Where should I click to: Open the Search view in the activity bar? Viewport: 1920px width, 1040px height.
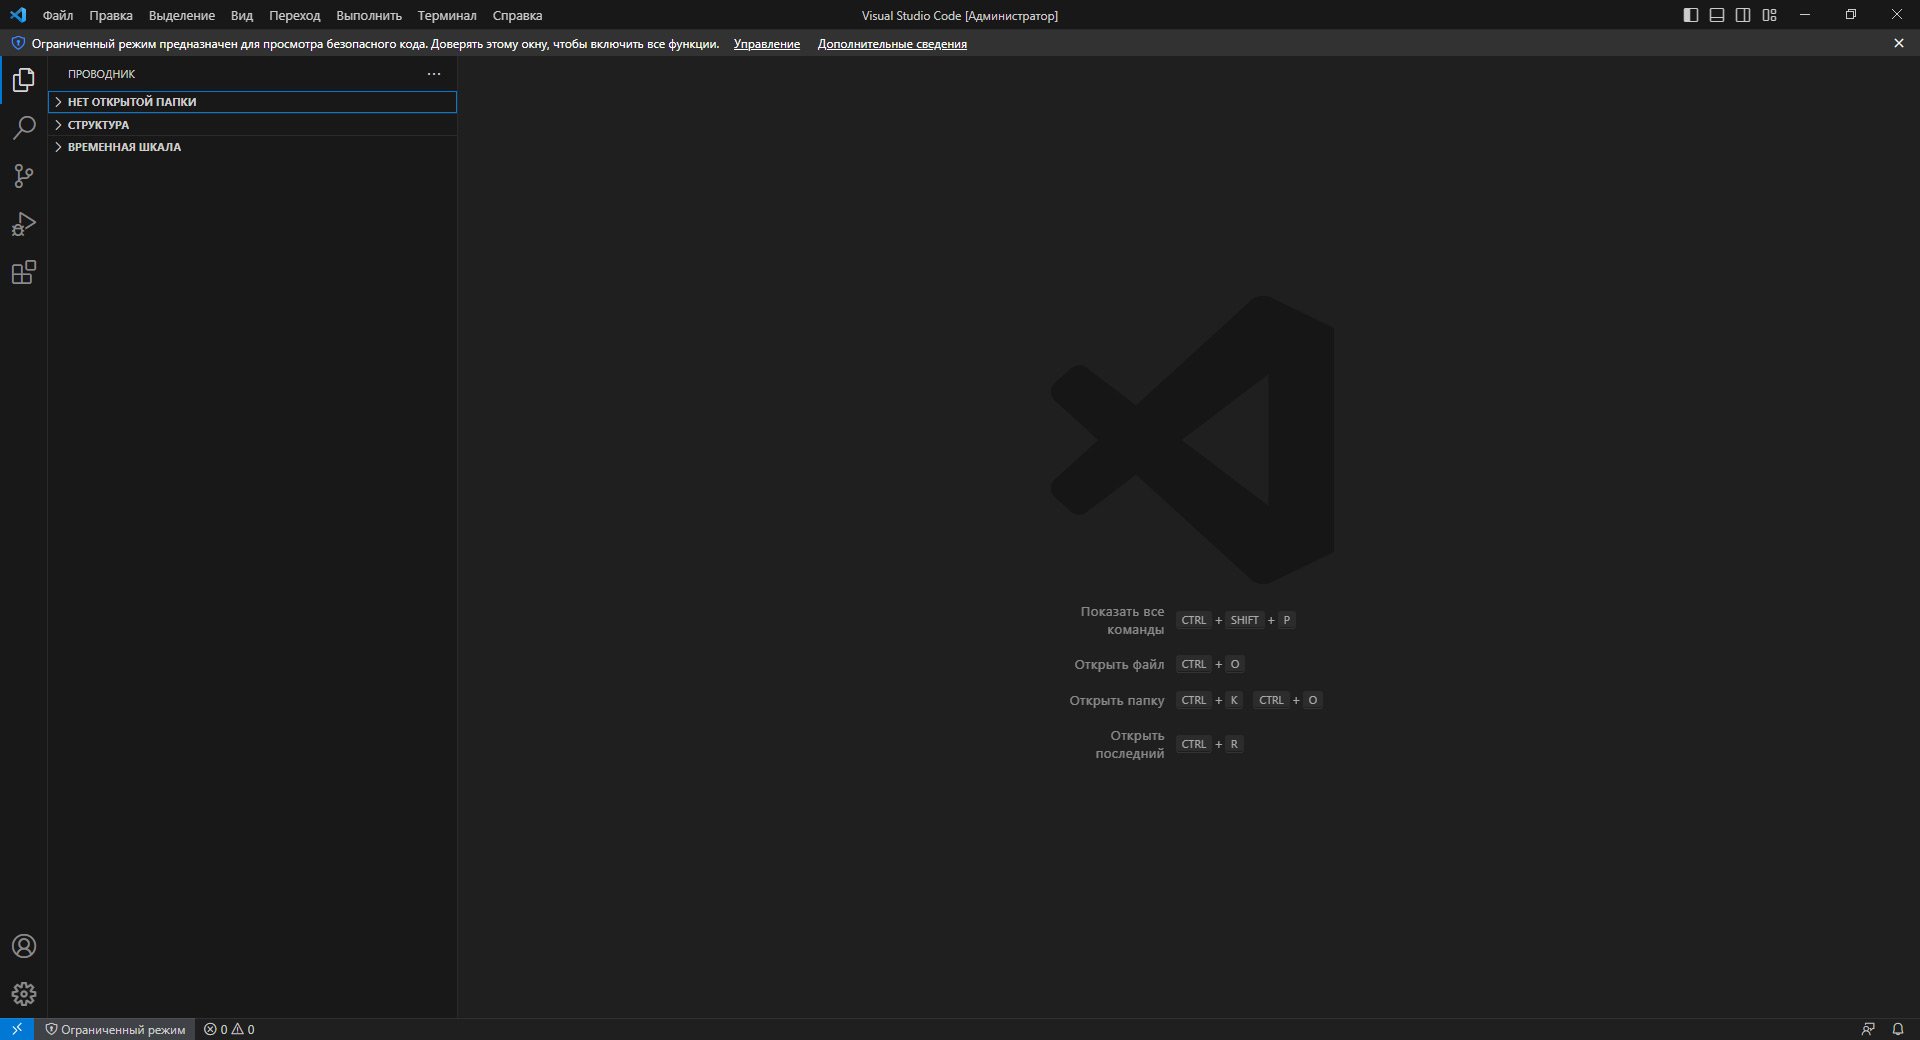pyautogui.click(x=24, y=128)
